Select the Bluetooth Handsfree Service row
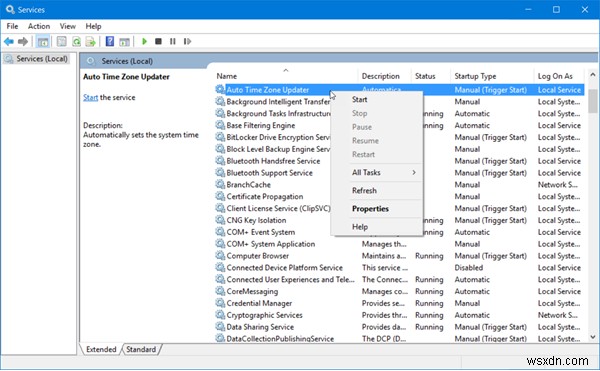This screenshot has width=600, height=371. [399, 161]
